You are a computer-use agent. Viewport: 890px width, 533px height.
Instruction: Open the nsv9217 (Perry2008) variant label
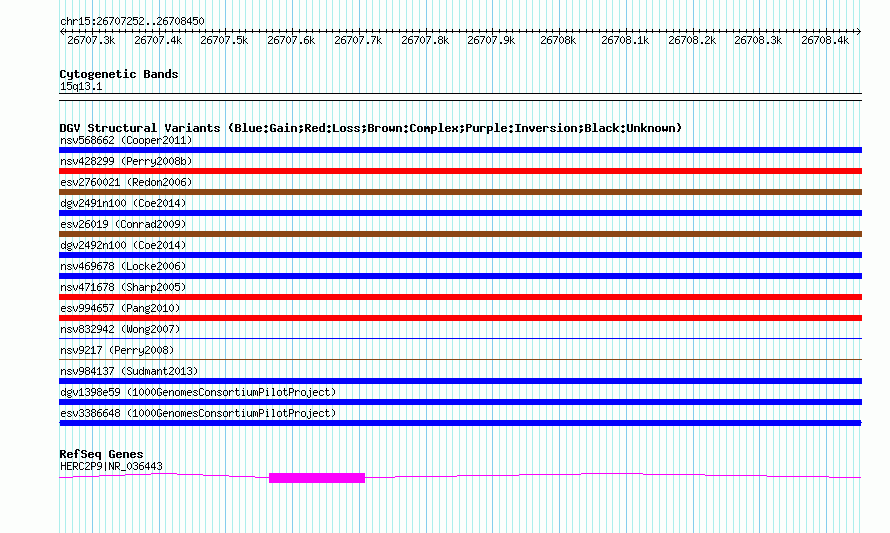pos(117,350)
